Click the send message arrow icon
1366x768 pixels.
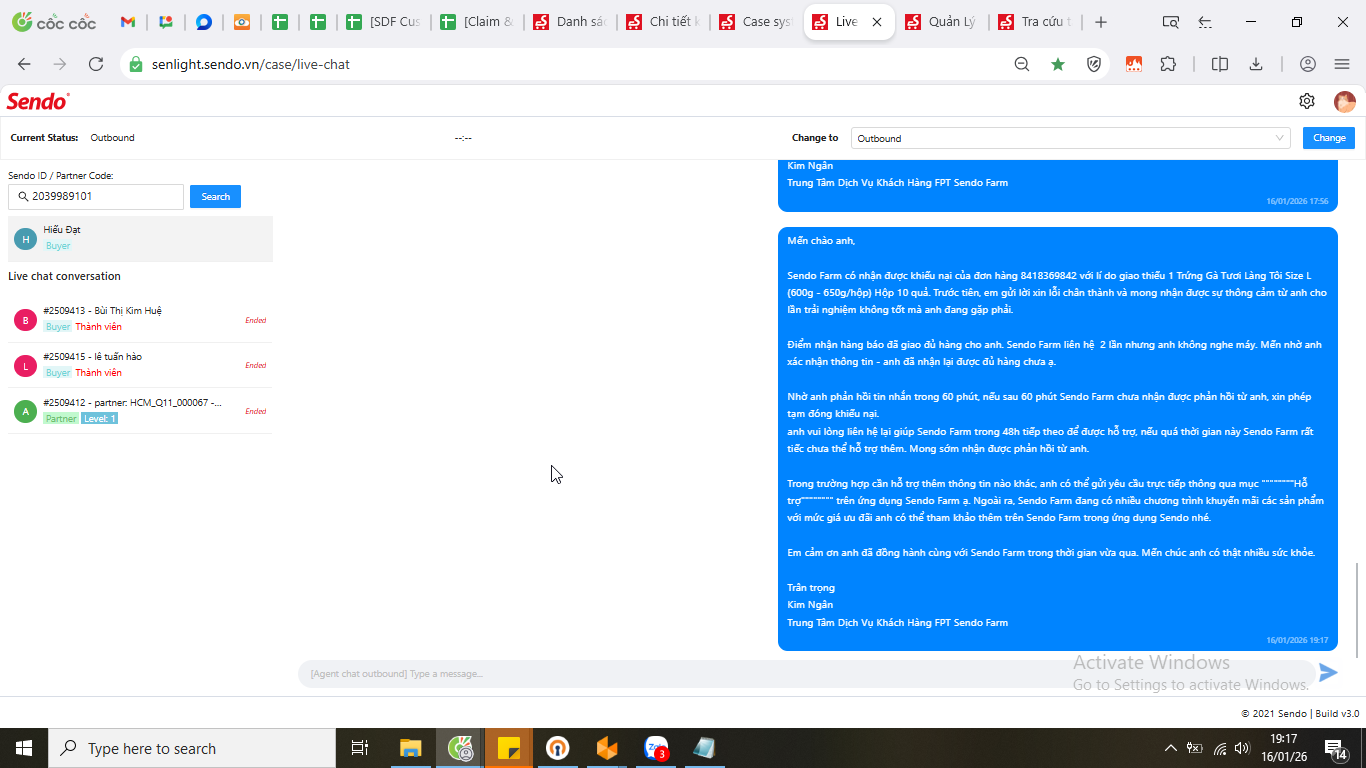[1328, 673]
